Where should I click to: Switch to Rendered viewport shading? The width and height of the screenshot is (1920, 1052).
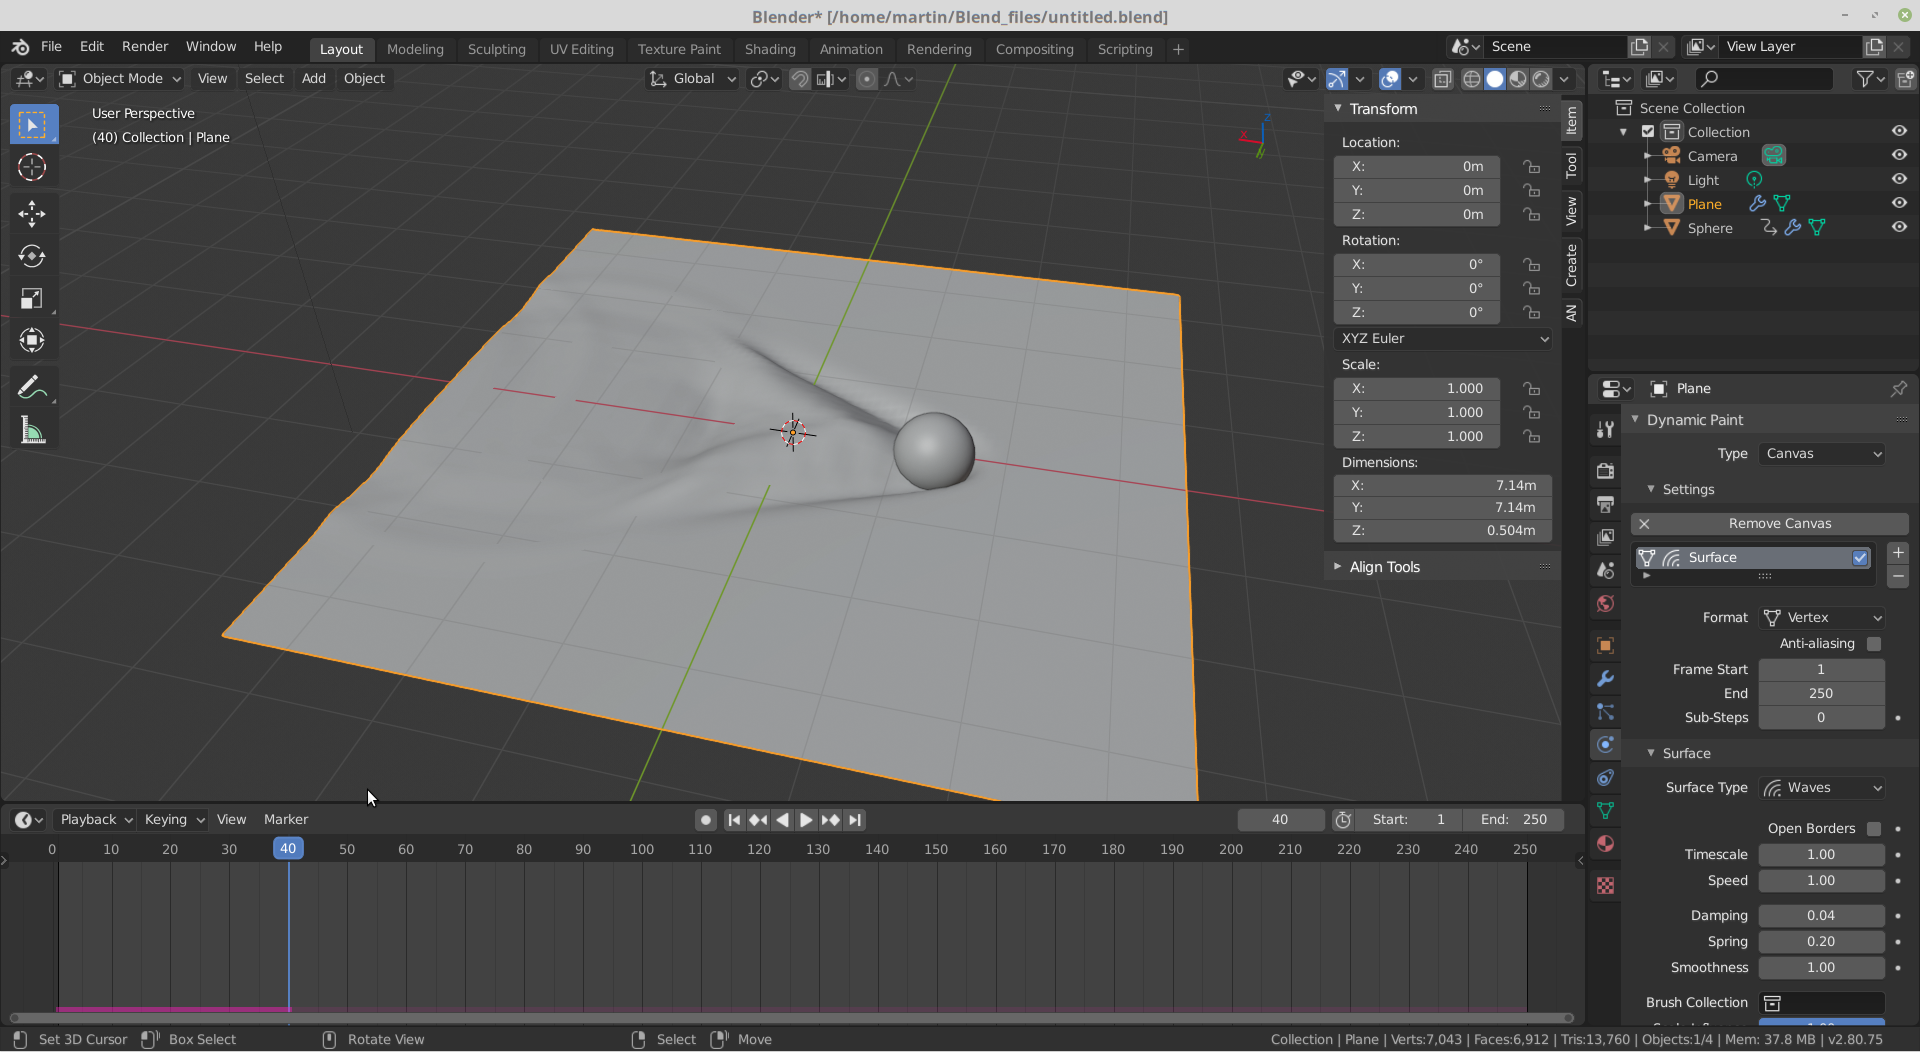click(x=1543, y=80)
